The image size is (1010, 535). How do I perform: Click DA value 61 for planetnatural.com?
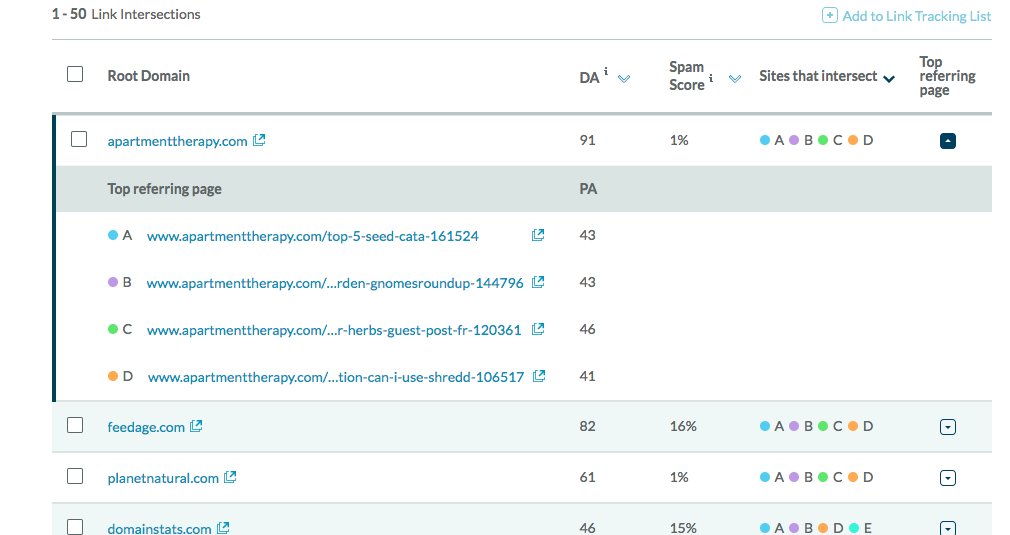coord(587,477)
